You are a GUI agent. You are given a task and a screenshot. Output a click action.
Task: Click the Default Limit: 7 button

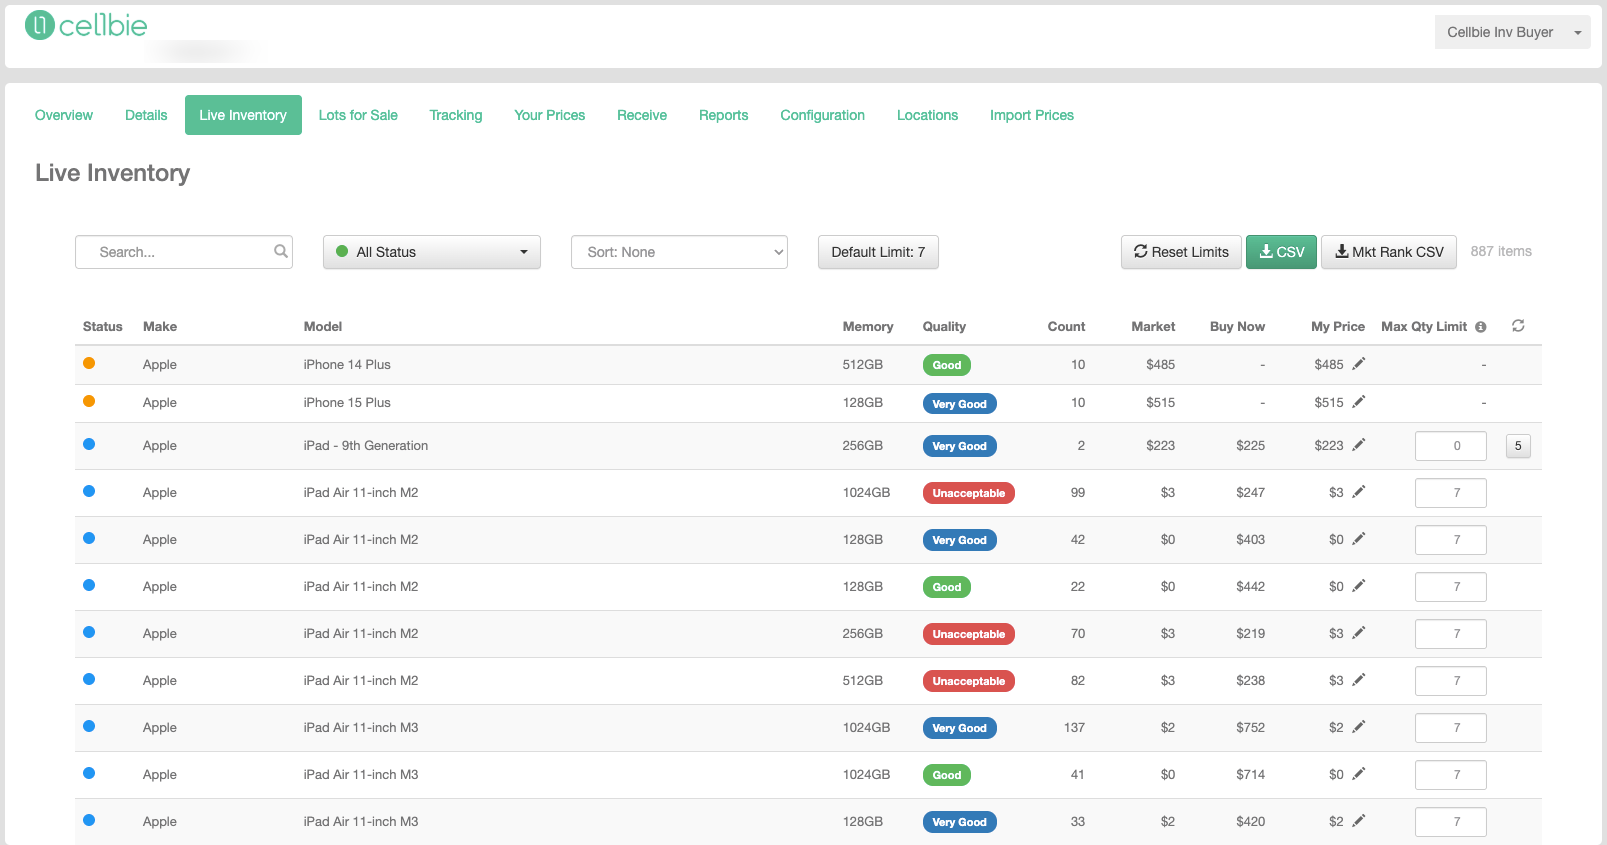(878, 252)
